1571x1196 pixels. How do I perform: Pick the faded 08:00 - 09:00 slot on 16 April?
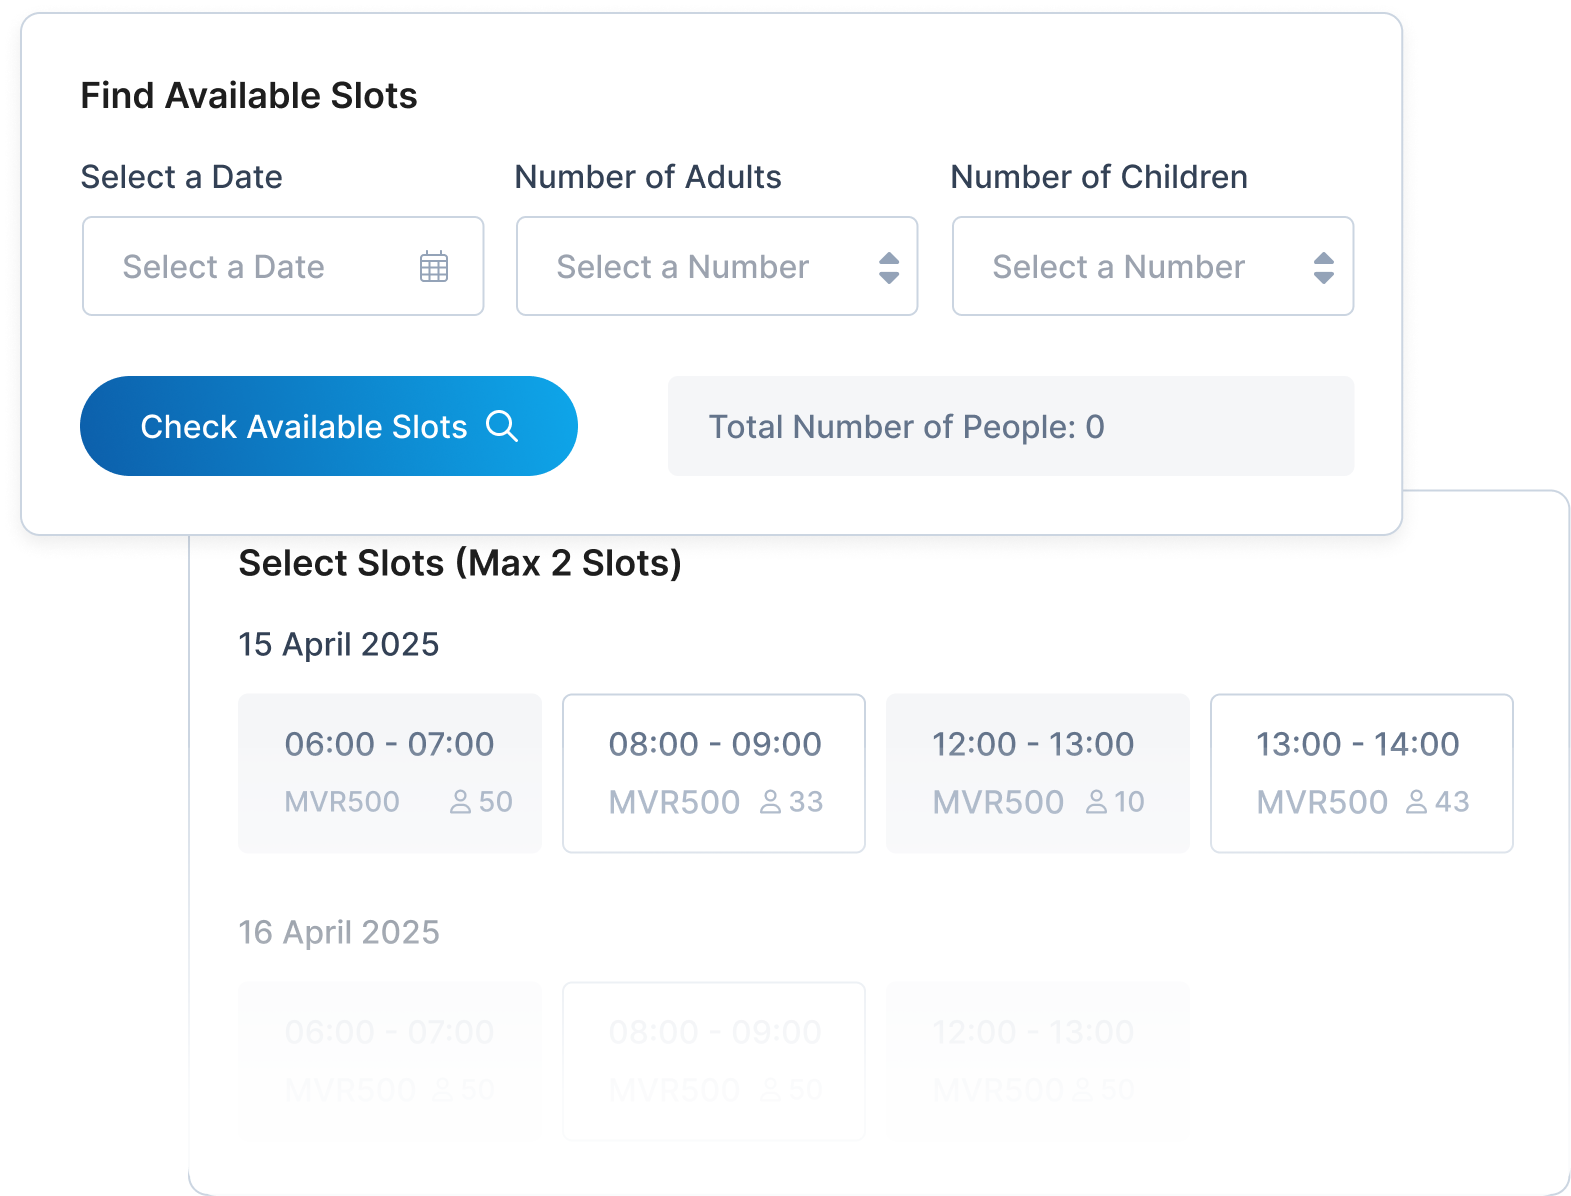pyautogui.click(x=713, y=1060)
